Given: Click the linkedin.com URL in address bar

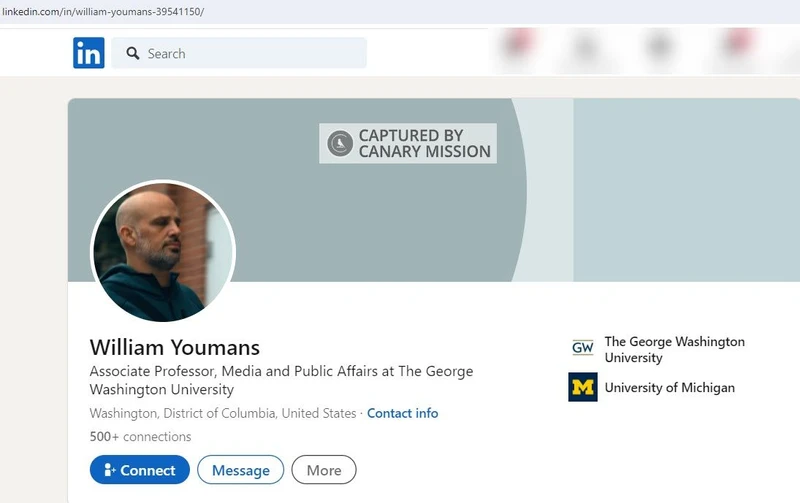Looking at the screenshot, I should (x=103, y=12).
